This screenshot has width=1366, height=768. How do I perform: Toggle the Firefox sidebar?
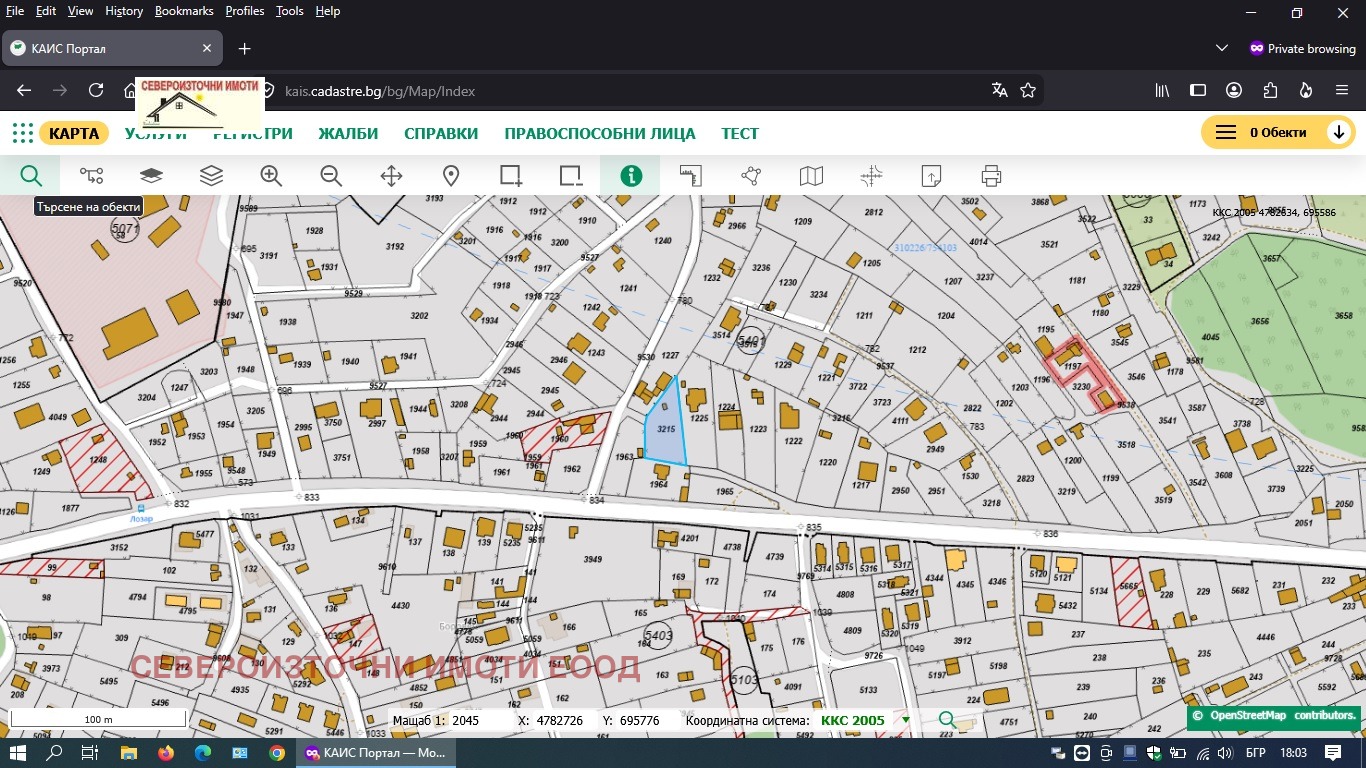(x=1198, y=90)
